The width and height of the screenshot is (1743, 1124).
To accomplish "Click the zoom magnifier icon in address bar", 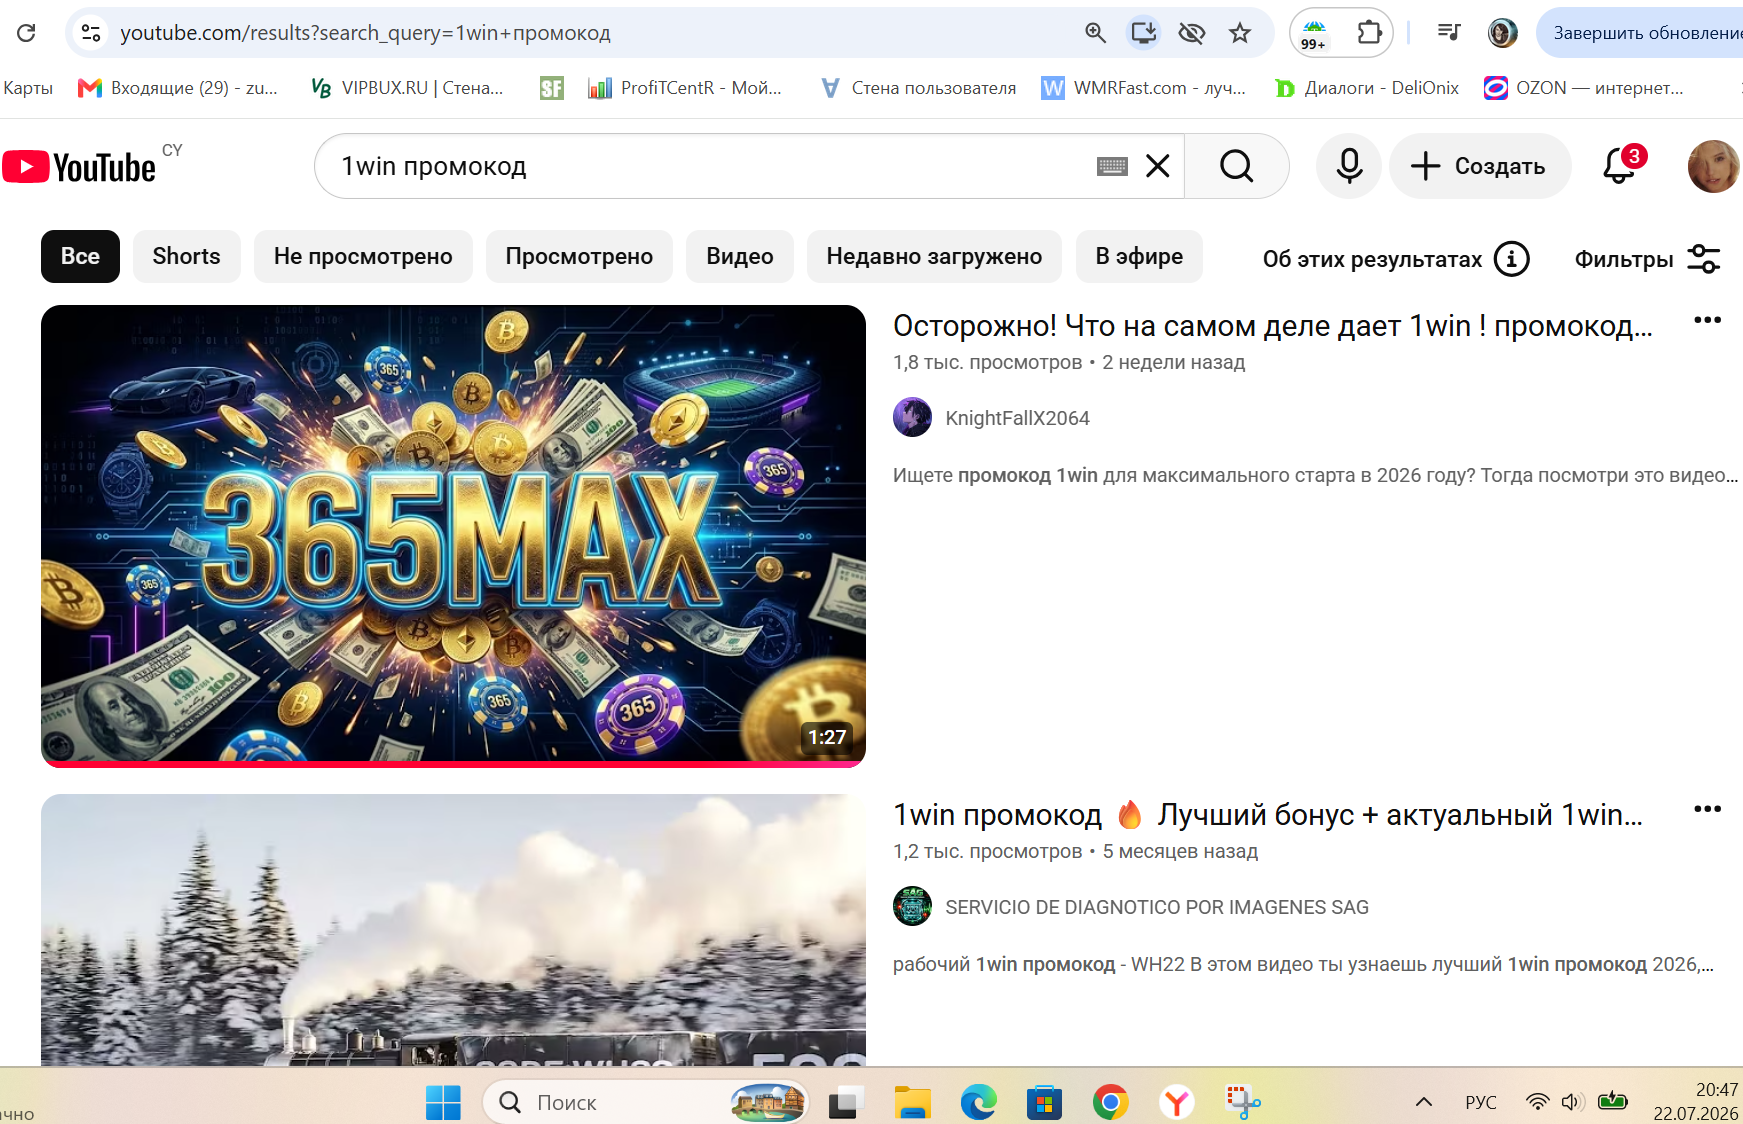I will tap(1095, 33).
